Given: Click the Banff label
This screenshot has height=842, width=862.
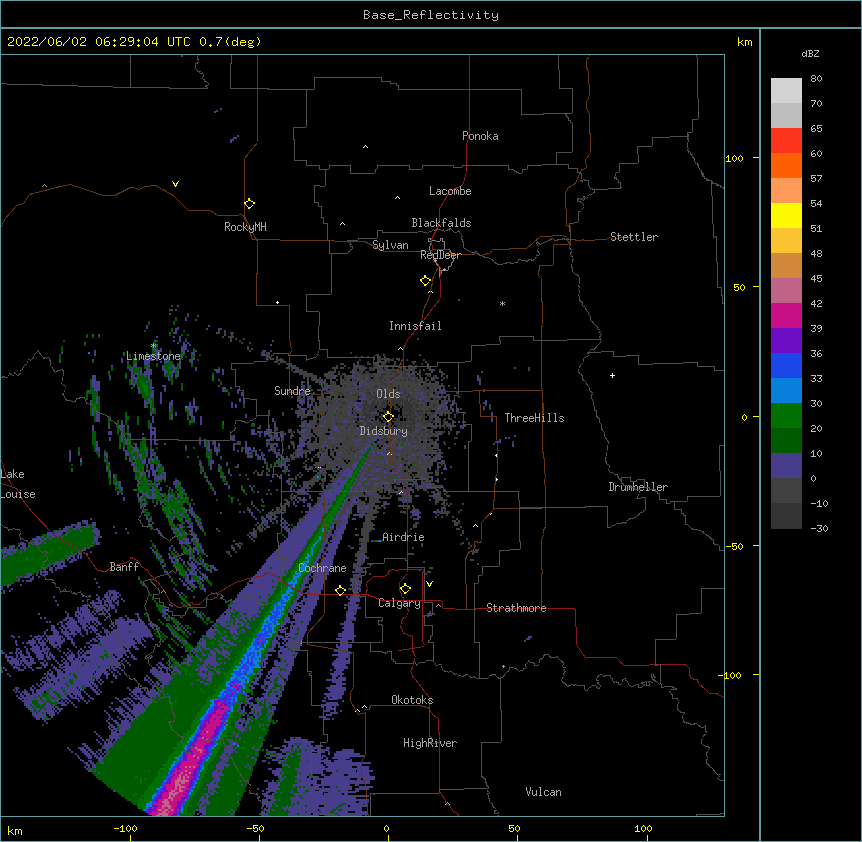Looking at the screenshot, I should tap(124, 567).
